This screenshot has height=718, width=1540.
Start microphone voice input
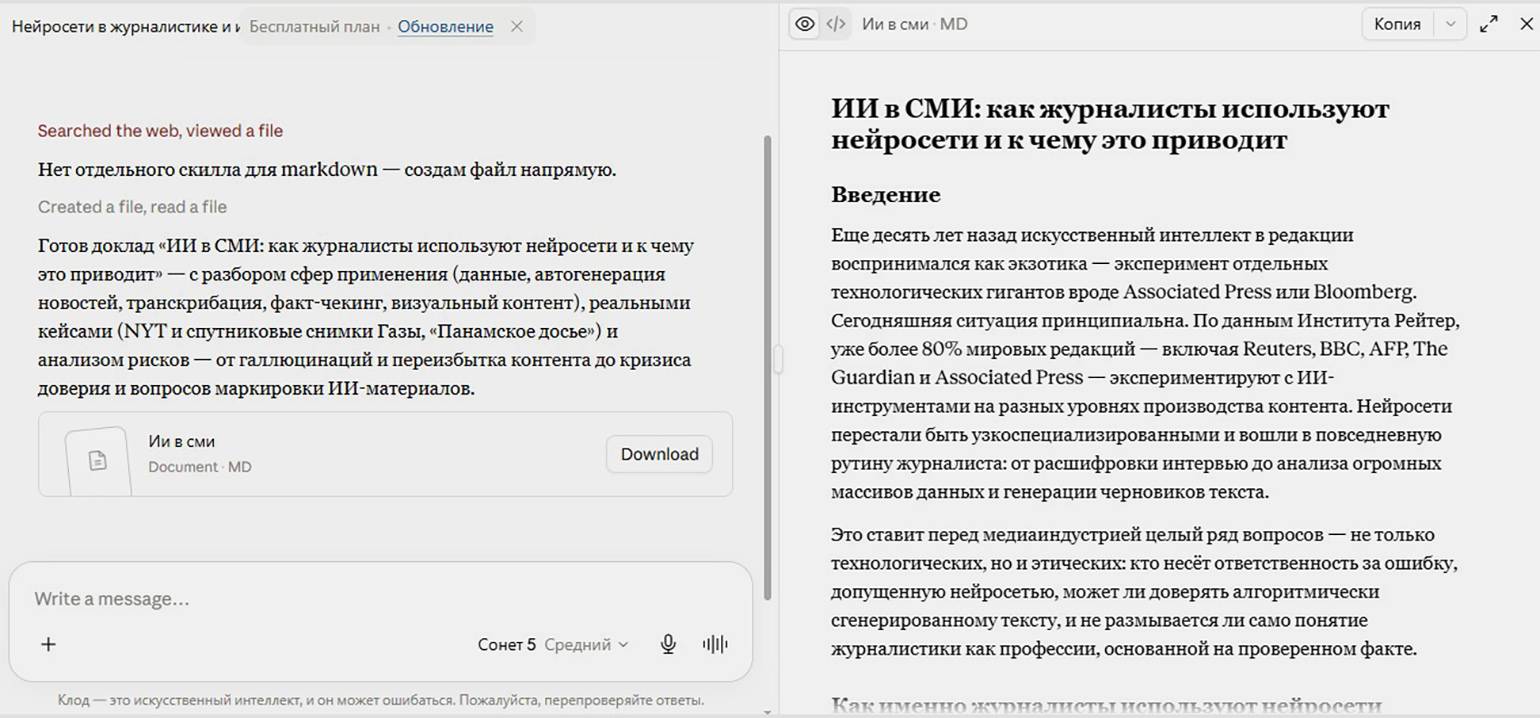668,645
